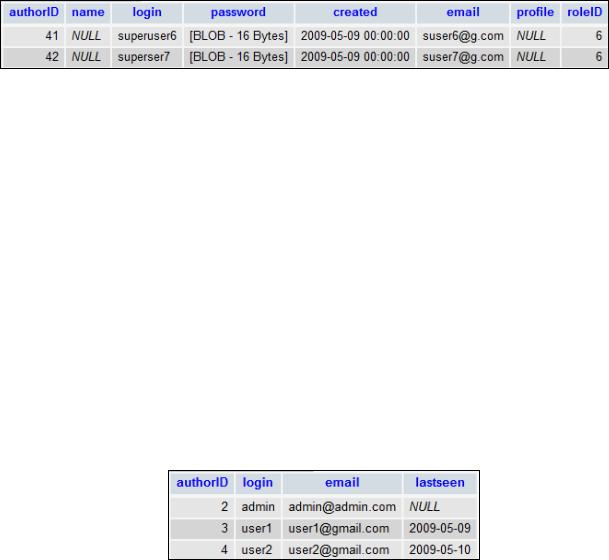Sort top table by authorID header
The height and width of the screenshot is (560, 609).
coord(34,12)
